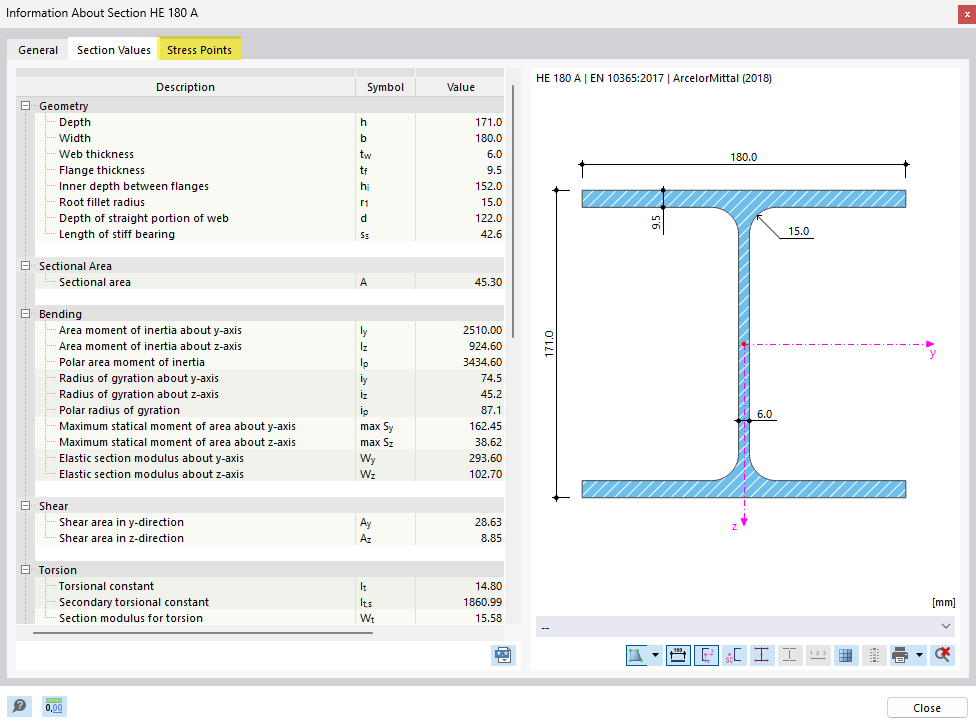
Task: Select the Torsional constant row
Action: click(269, 586)
